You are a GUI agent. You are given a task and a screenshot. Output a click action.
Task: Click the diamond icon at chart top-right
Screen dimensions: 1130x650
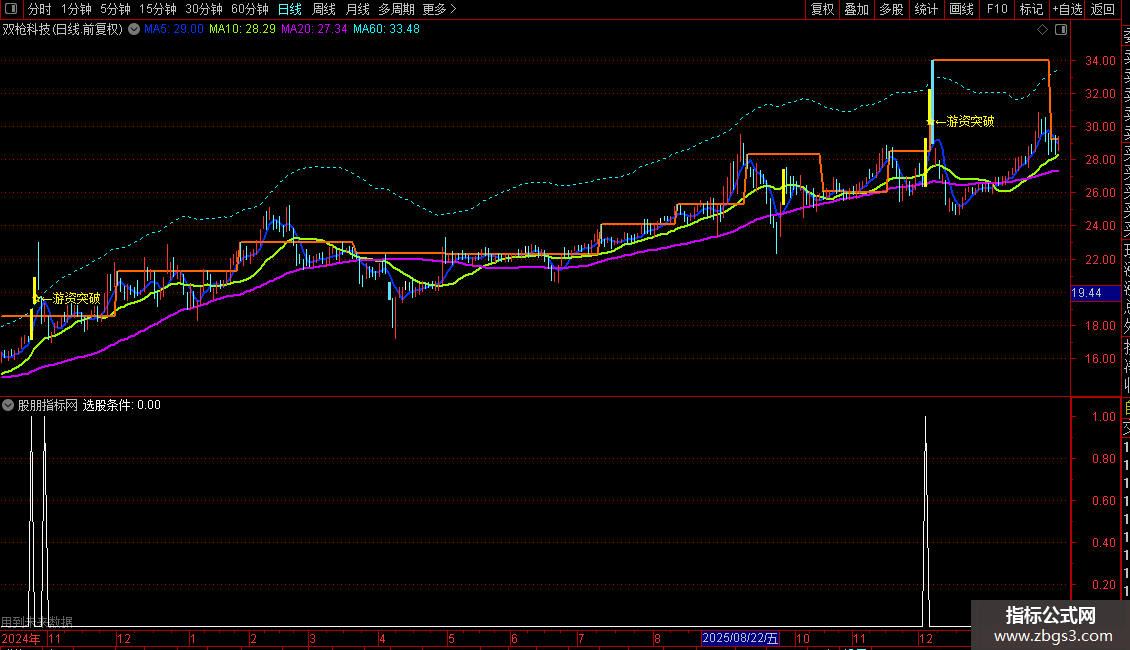click(1042, 30)
